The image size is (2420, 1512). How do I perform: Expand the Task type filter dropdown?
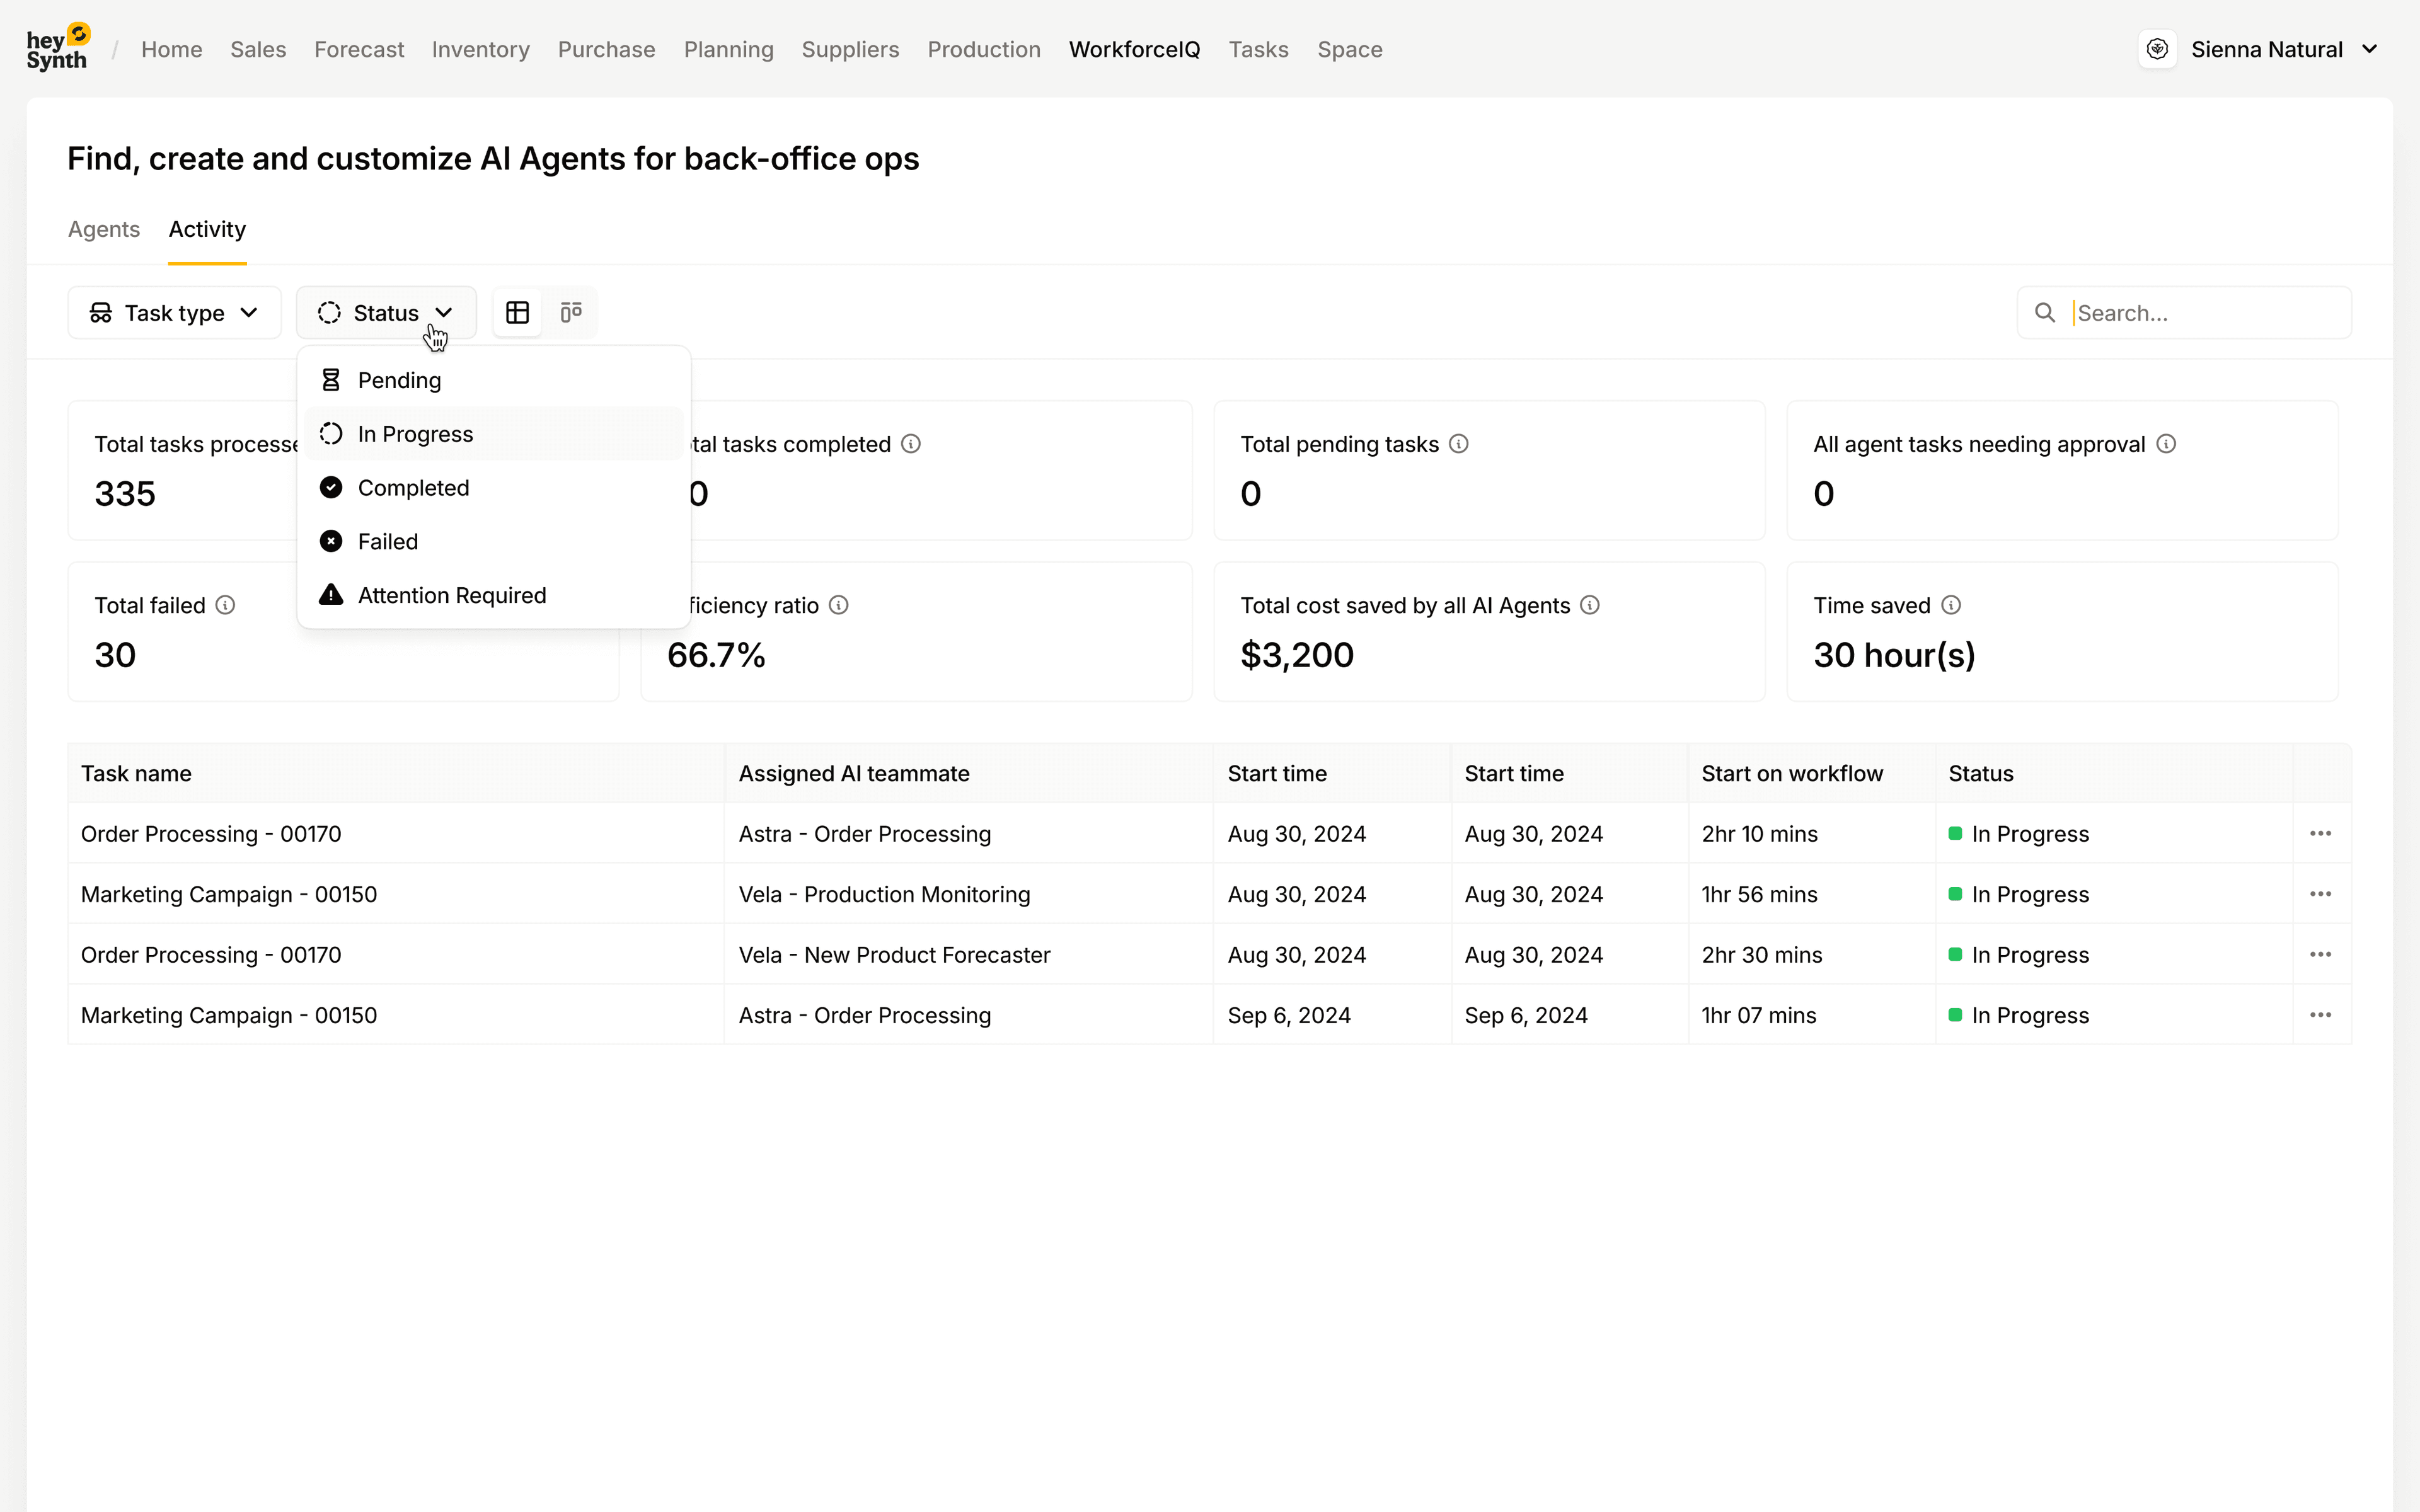pyautogui.click(x=175, y=313)
